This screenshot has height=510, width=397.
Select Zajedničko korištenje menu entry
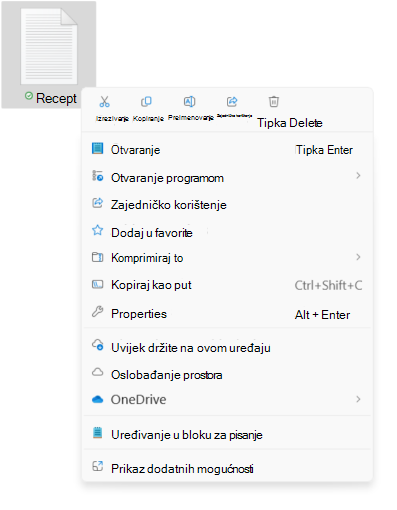227,205
